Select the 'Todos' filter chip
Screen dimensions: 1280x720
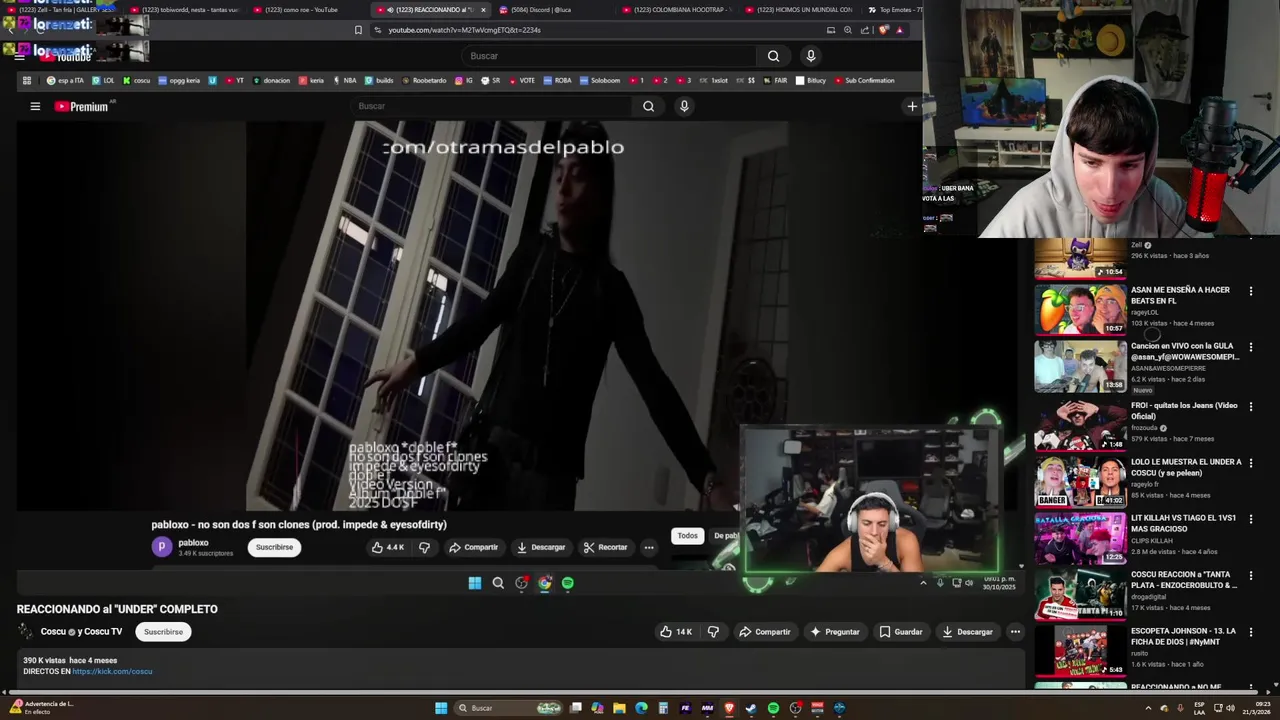pyautogui.click(x=688, y=536)
